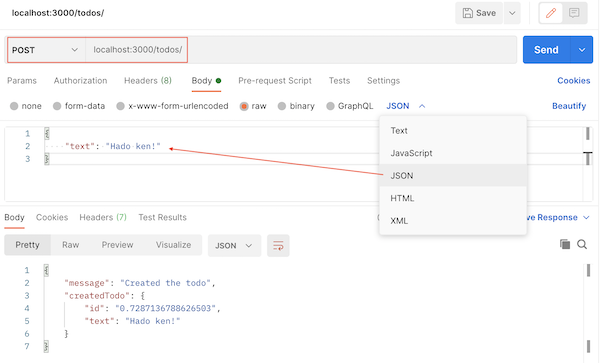
Task: Click the Beautify link
Action: pyautogui.click(x=569, y=106)
